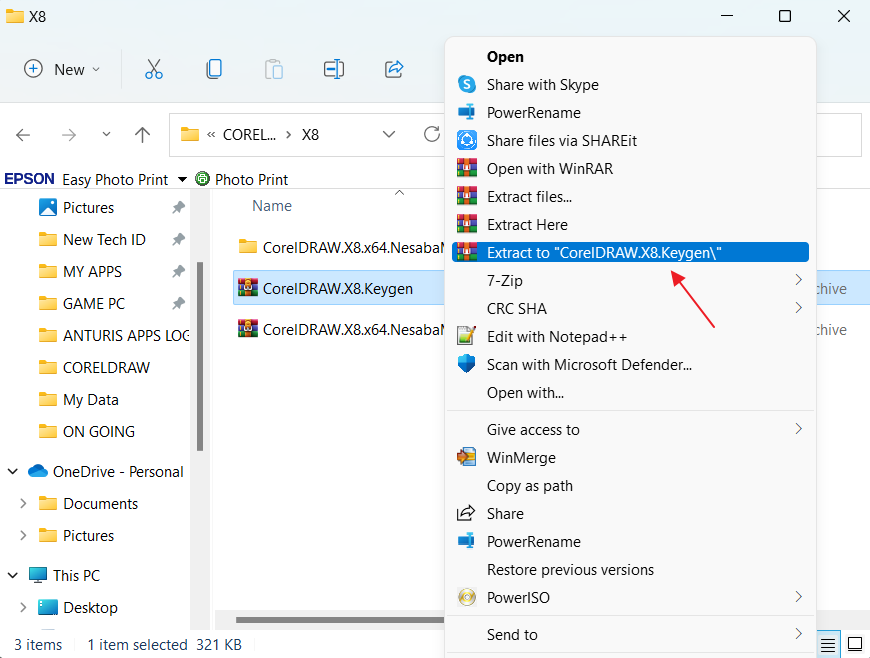The width and height of the screenshot is (870, 658).
Task: Choose Open in the context menu
Action: [x=630, y=57]
